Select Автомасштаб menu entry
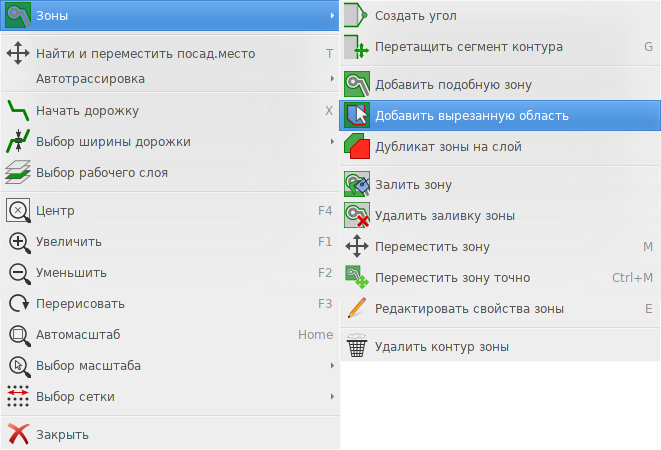Image resolution: width=661 pixels, height=450 pixels. [170, 335]
